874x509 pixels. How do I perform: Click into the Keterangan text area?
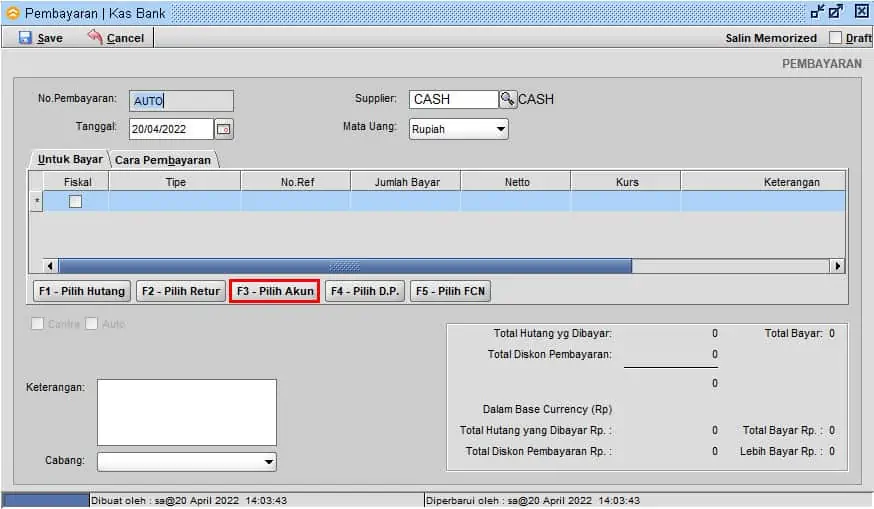tap(187, 412)
